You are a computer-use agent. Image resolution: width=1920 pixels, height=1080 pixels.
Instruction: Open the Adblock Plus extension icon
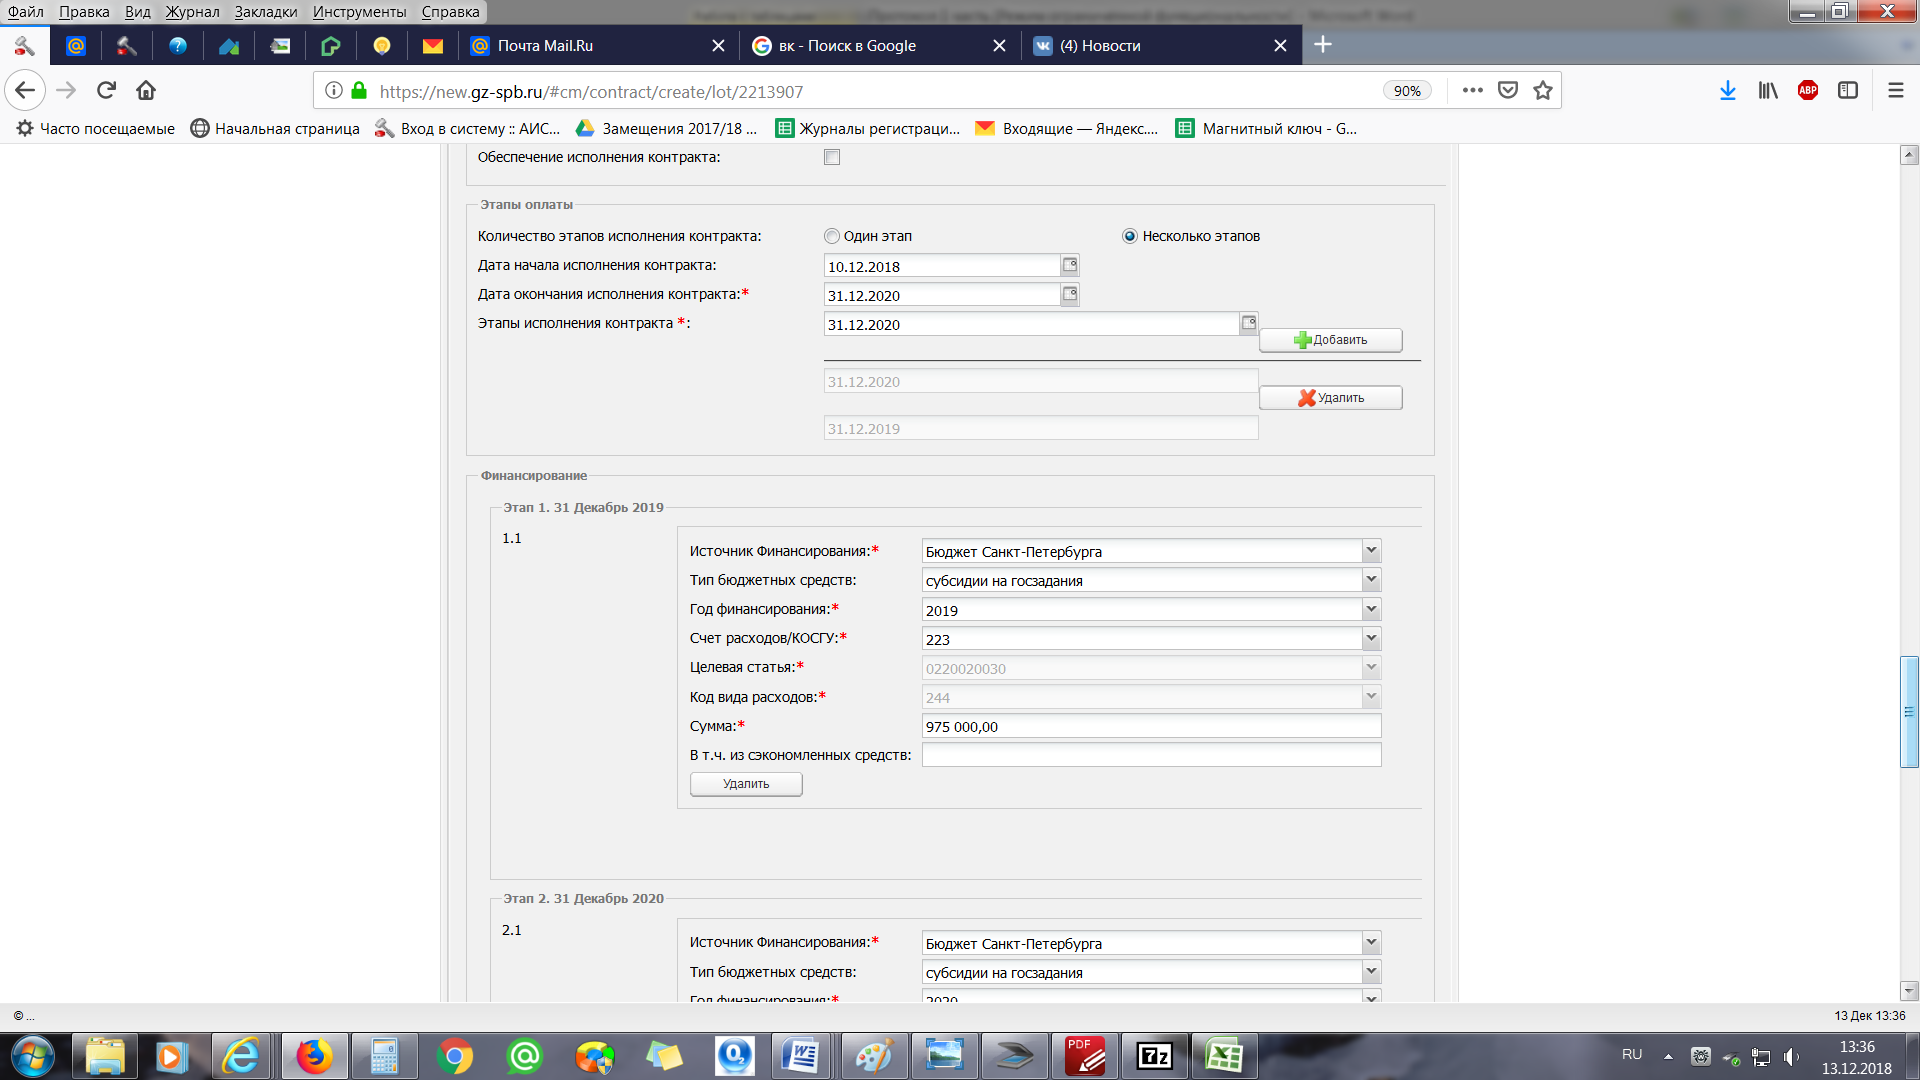click(1807, 91)
